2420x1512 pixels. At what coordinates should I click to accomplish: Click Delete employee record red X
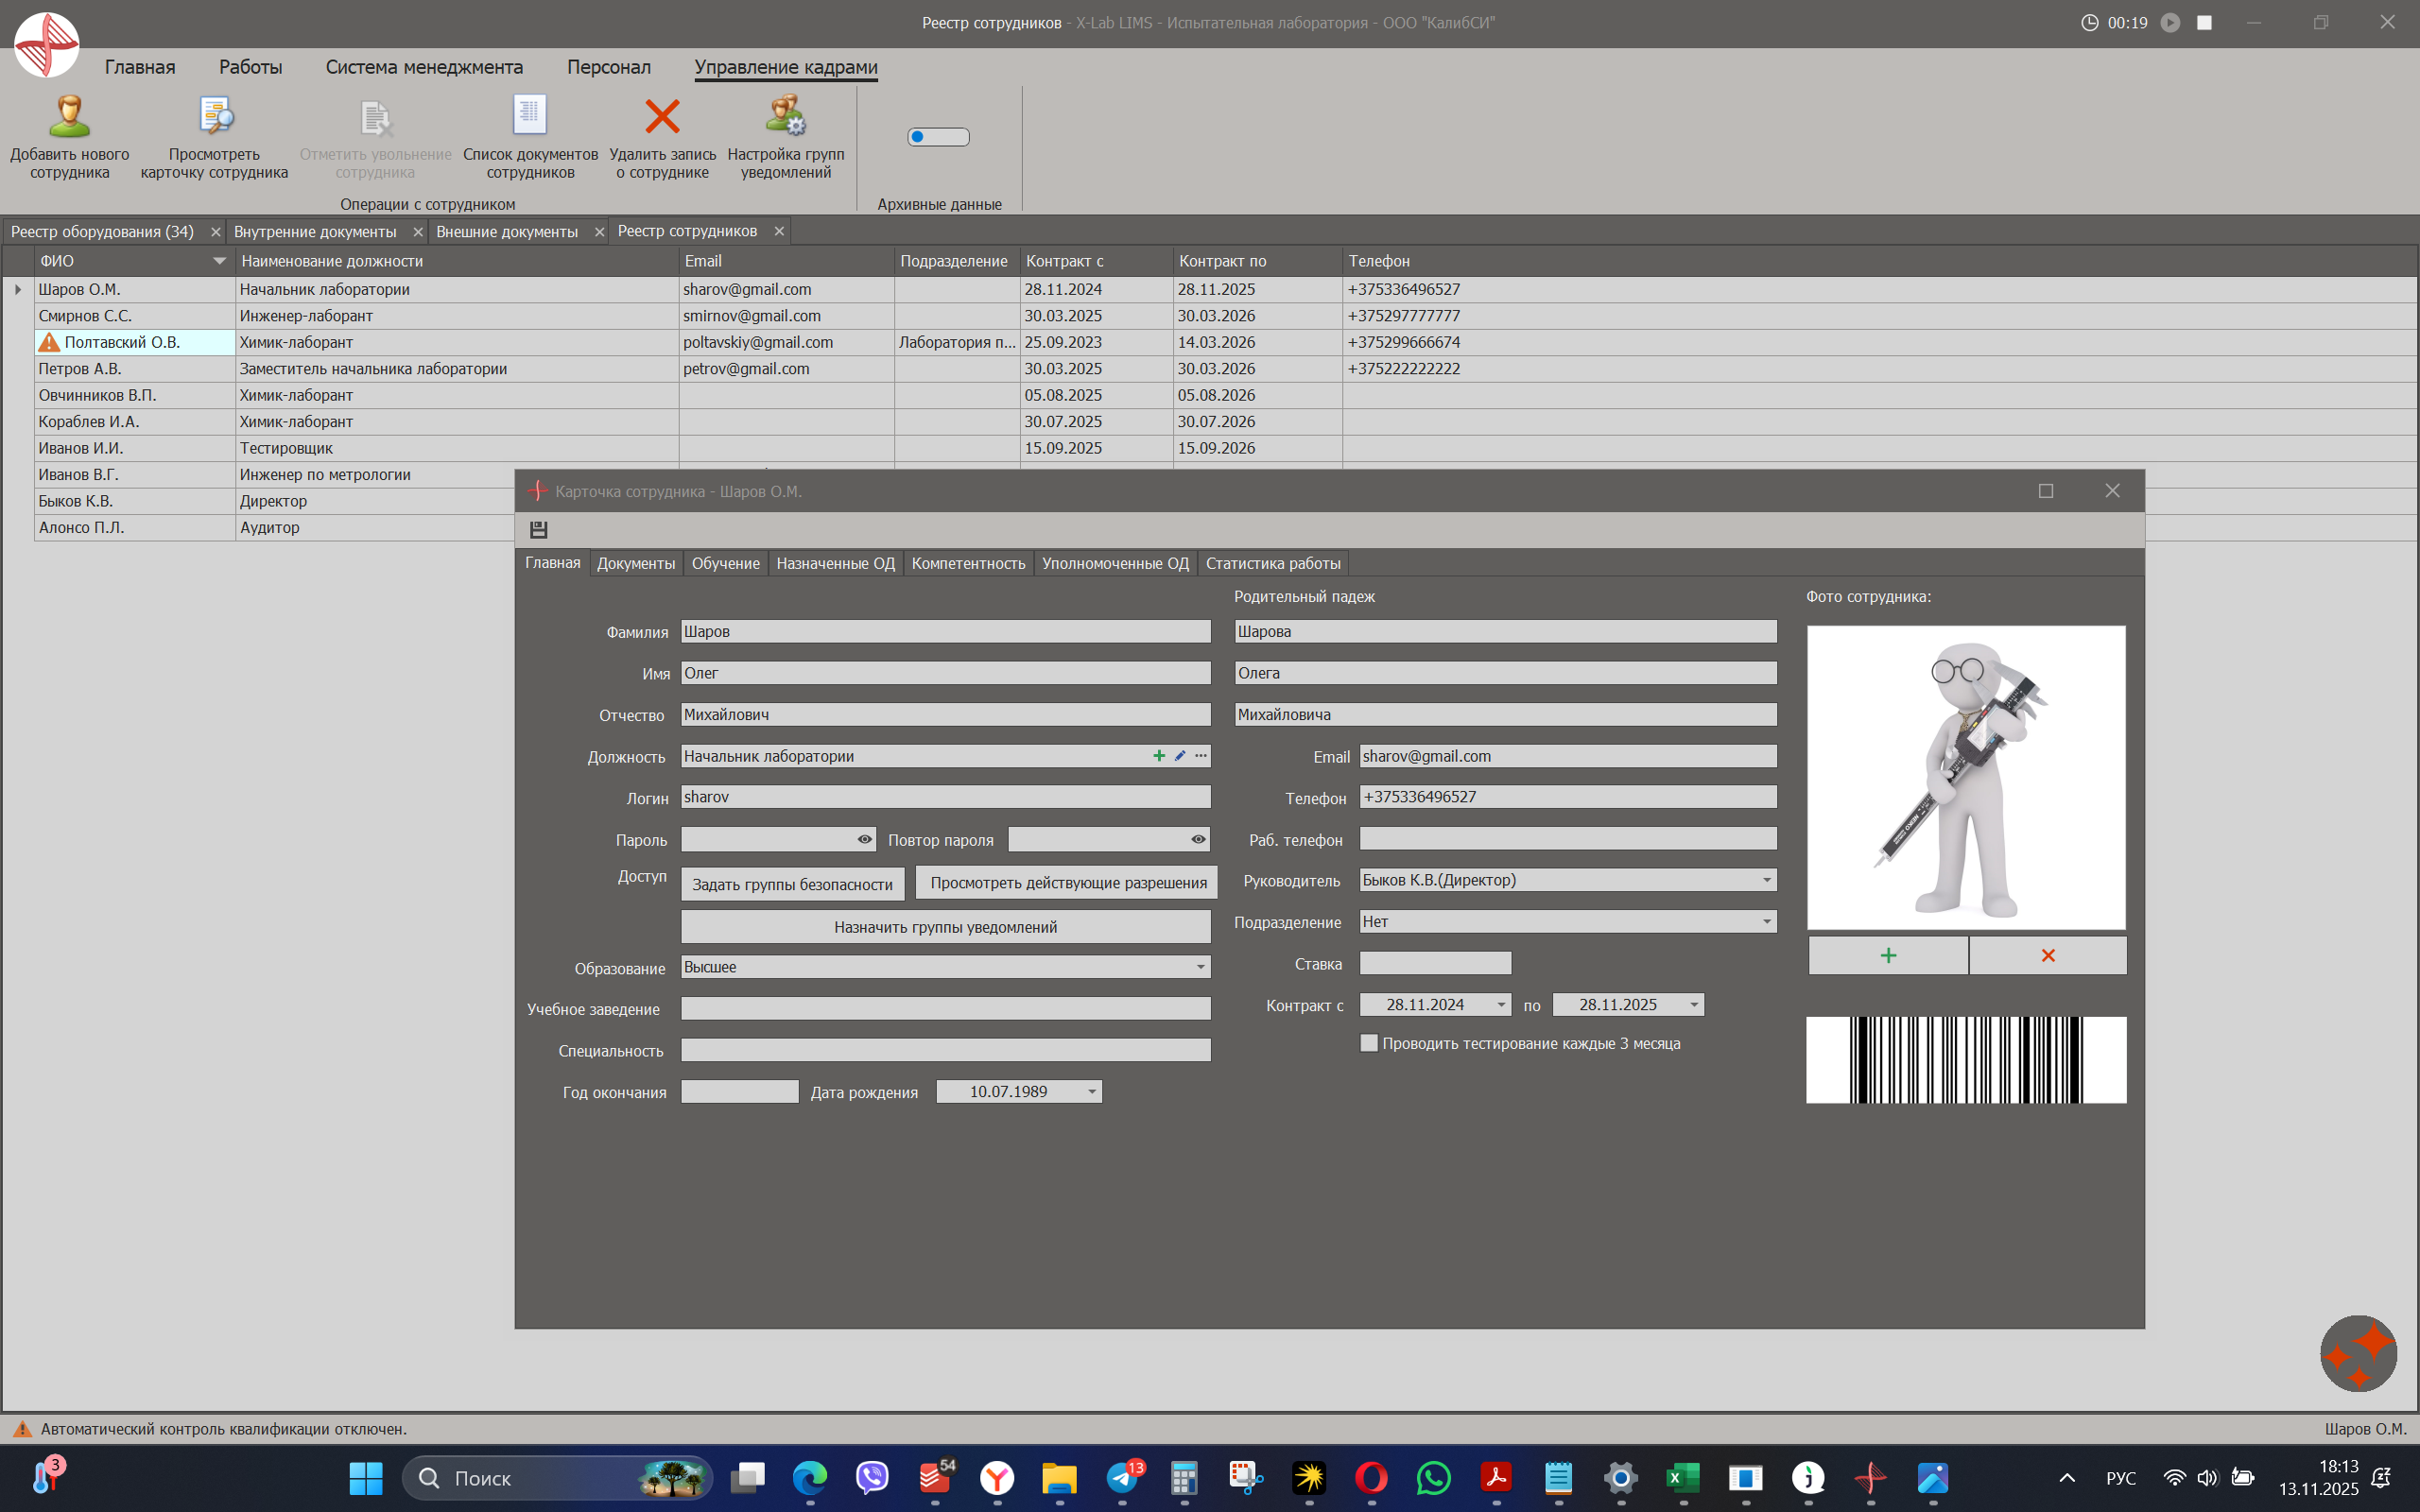[x=662, y=118]
